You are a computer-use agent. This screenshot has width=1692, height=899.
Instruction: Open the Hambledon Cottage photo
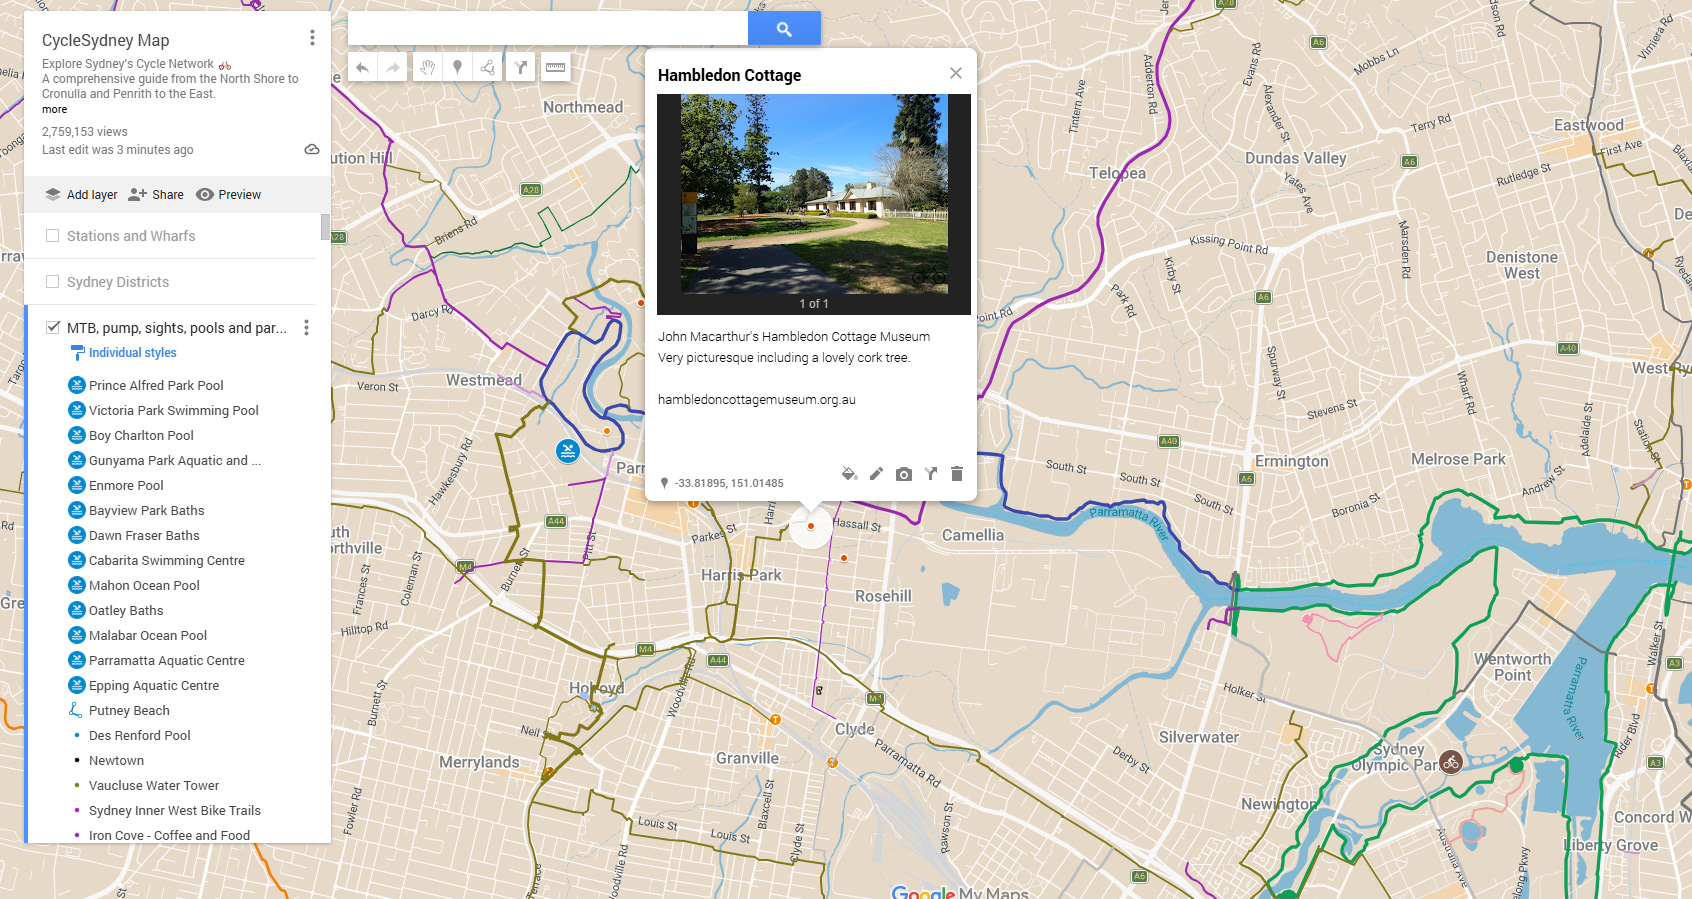(x=814, y=194)
